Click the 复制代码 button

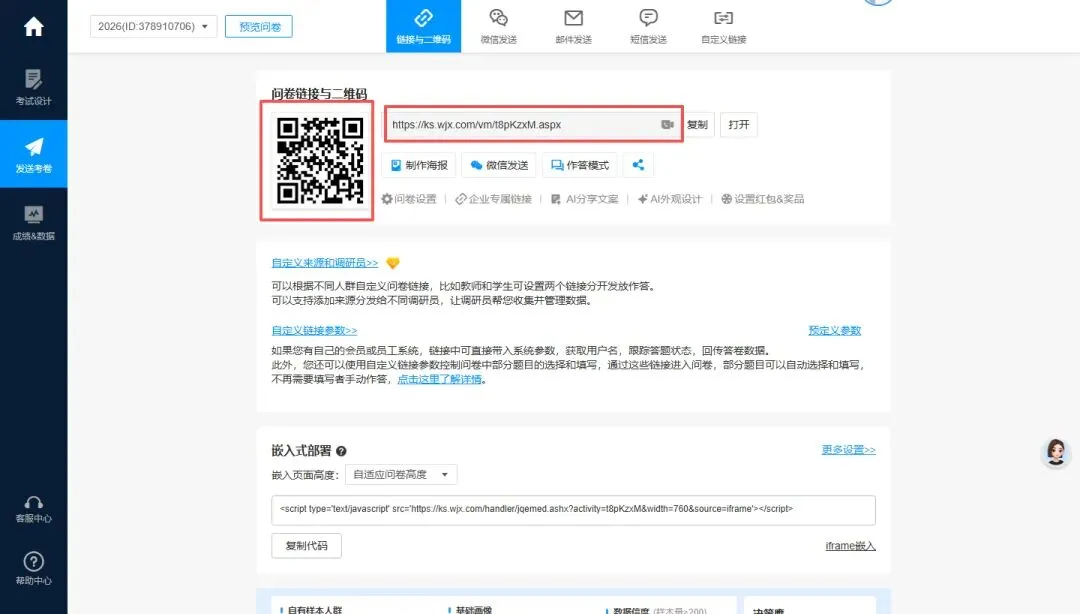coord(307,545)
